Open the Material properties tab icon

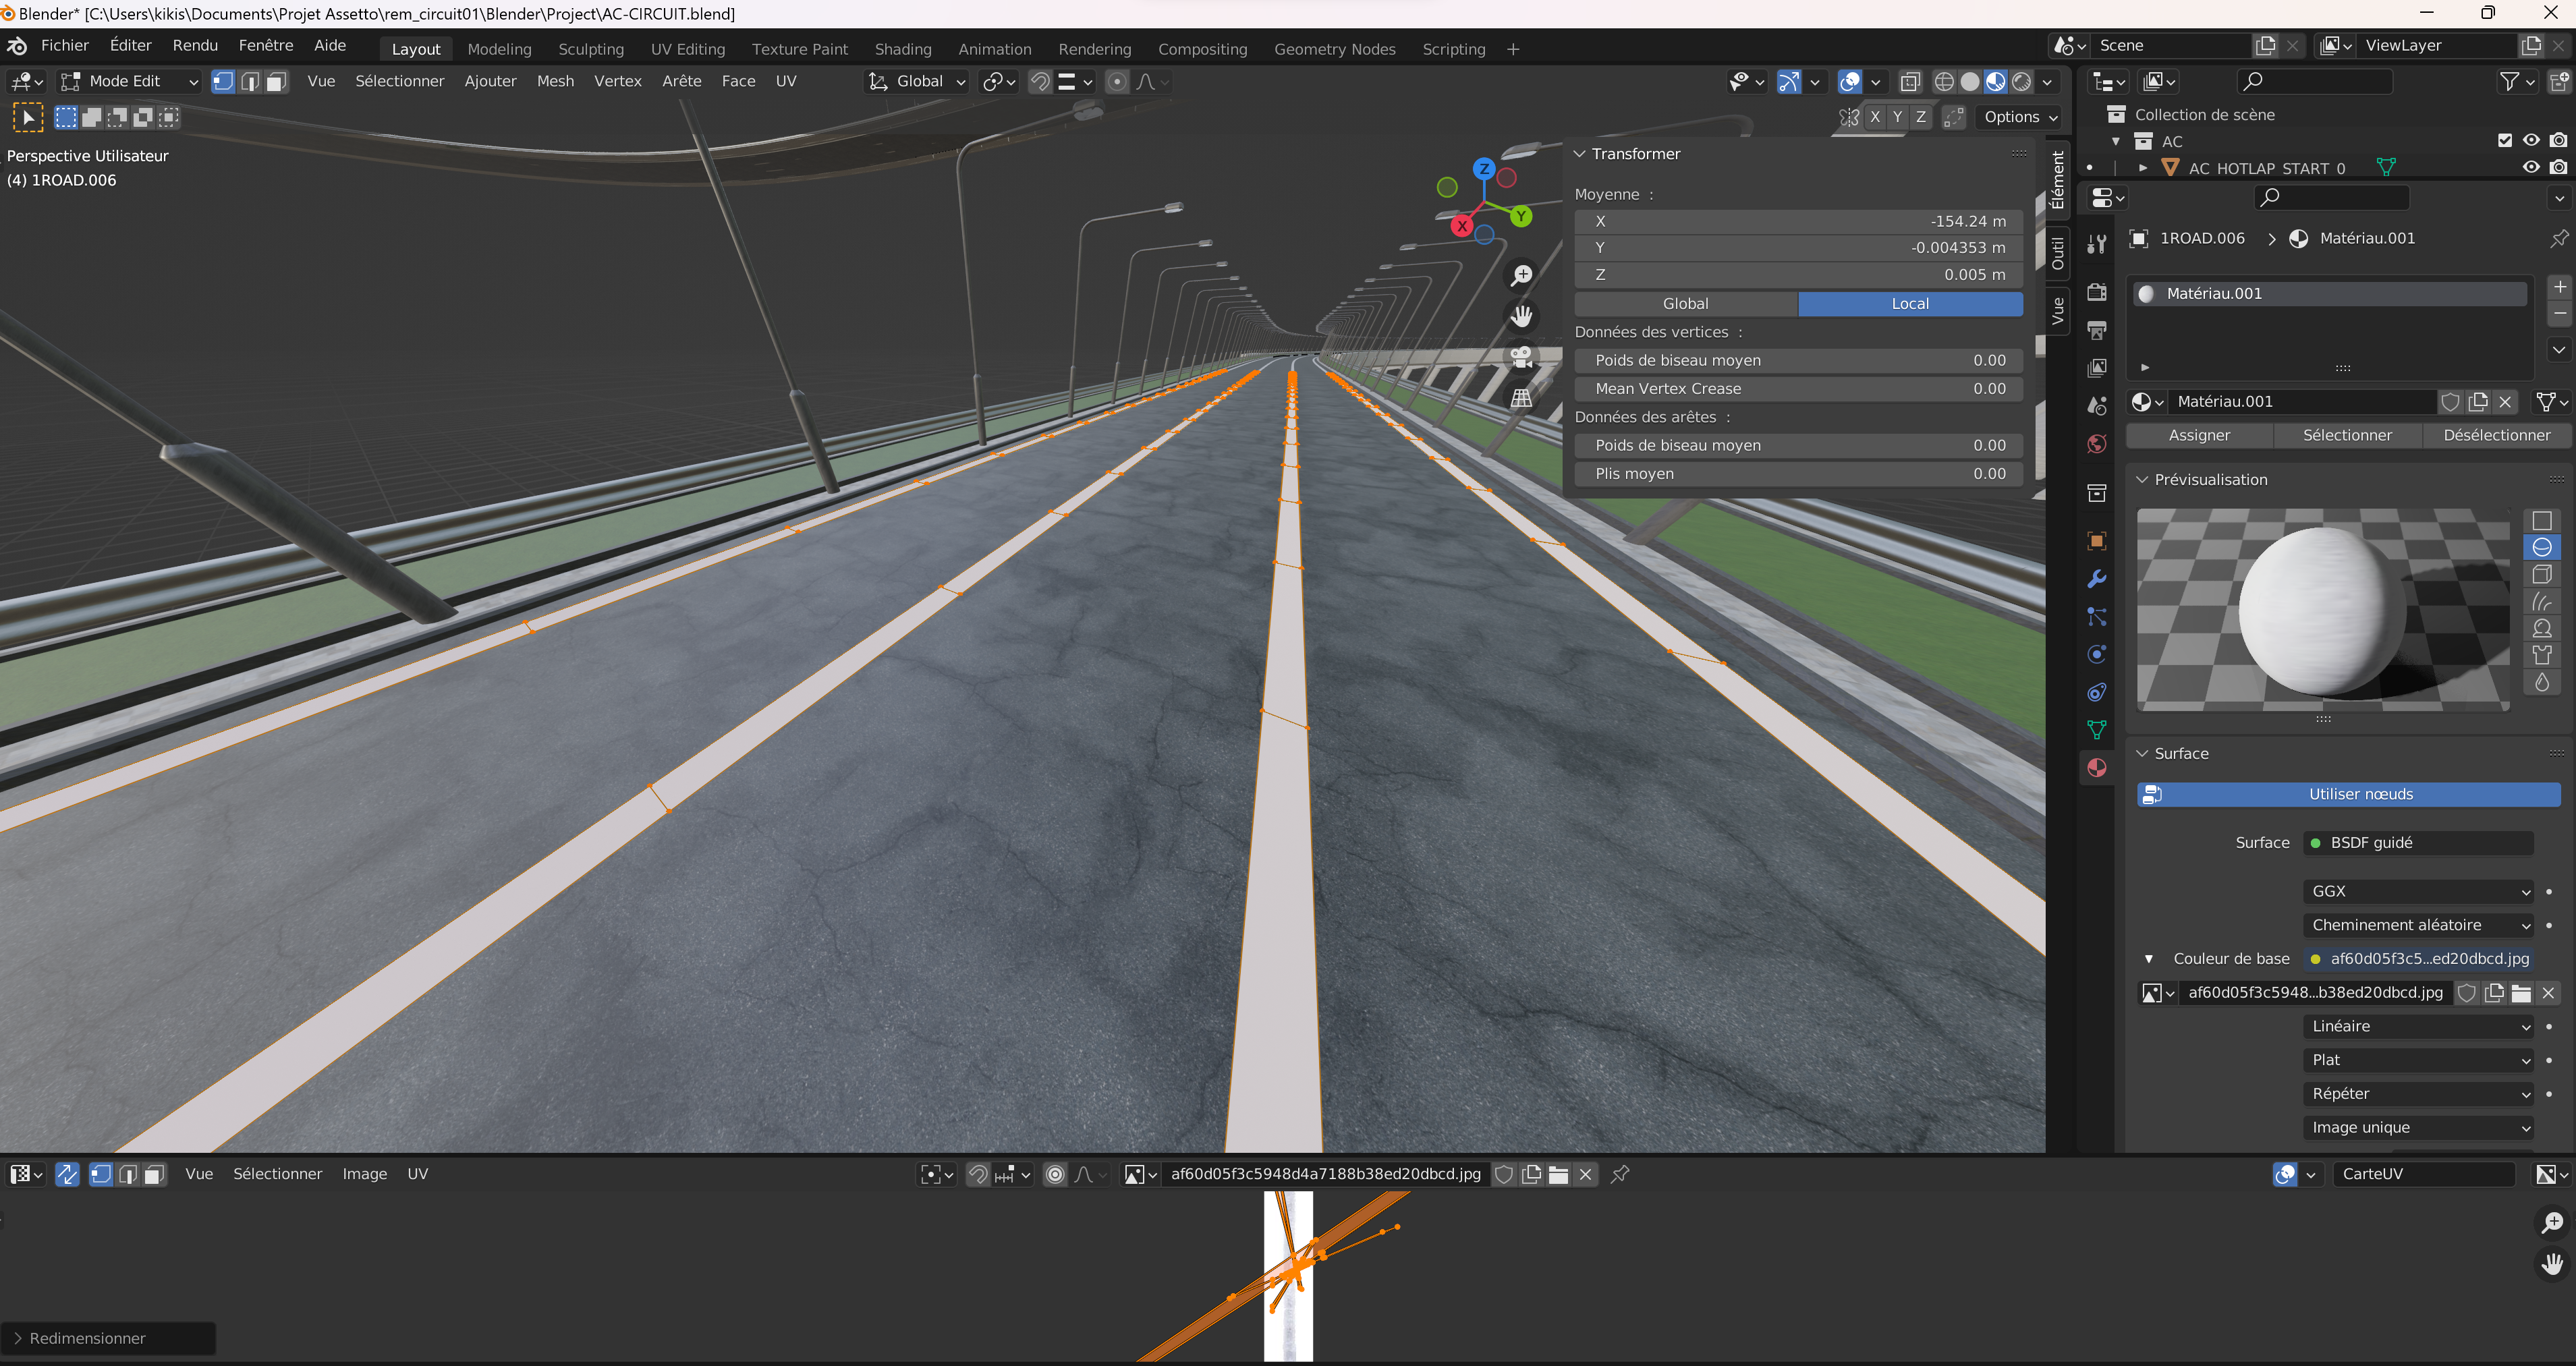(x=2097, y=768)
